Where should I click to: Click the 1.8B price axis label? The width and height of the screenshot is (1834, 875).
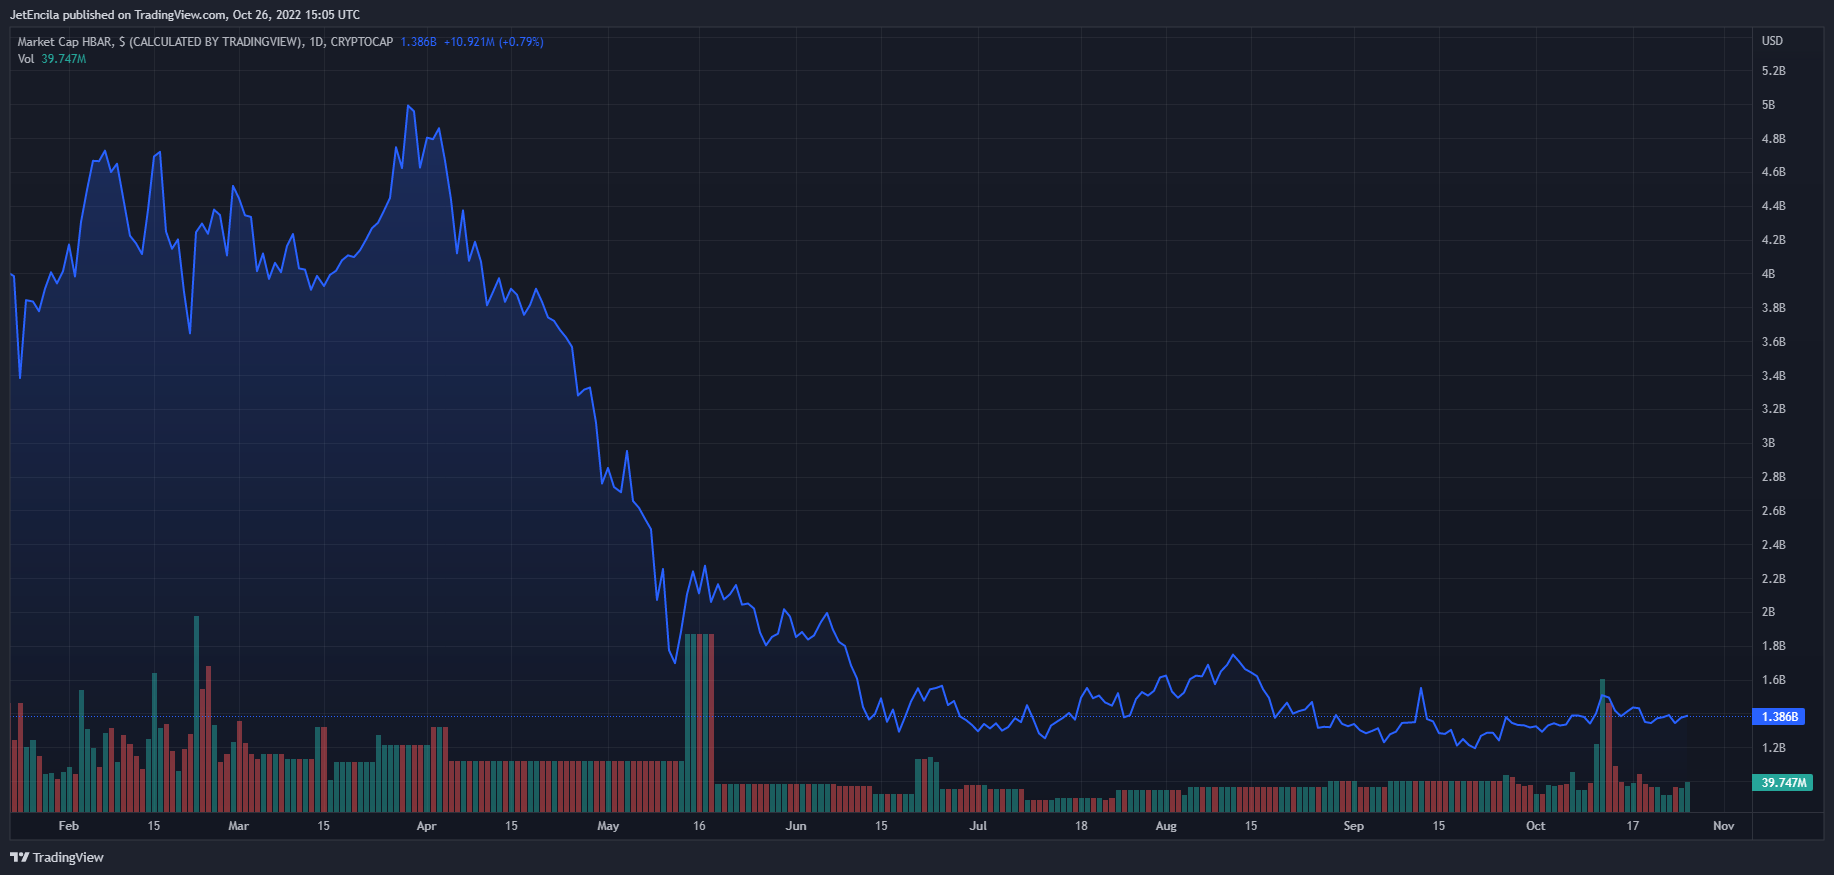pos(1773,646)
